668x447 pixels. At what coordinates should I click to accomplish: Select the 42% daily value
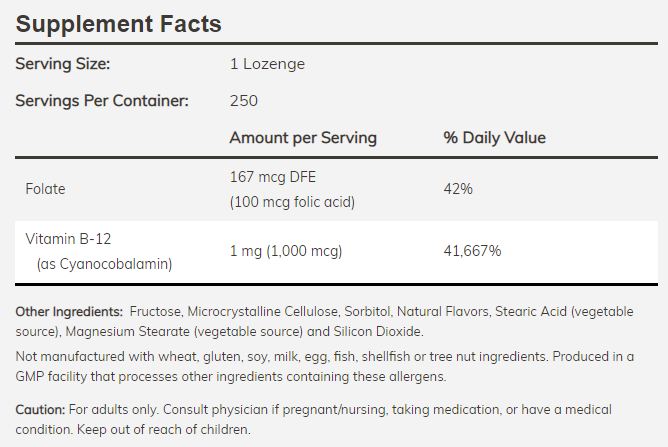pyautogui.click(x=459, y=188)
